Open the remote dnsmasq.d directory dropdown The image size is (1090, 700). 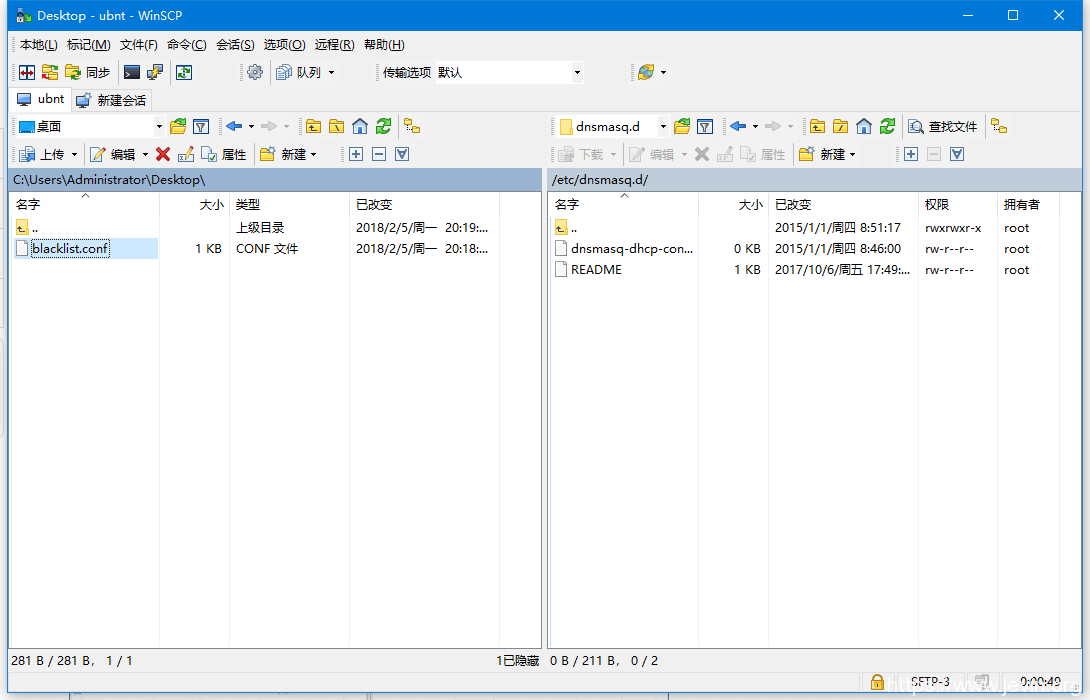click(663, 127)
